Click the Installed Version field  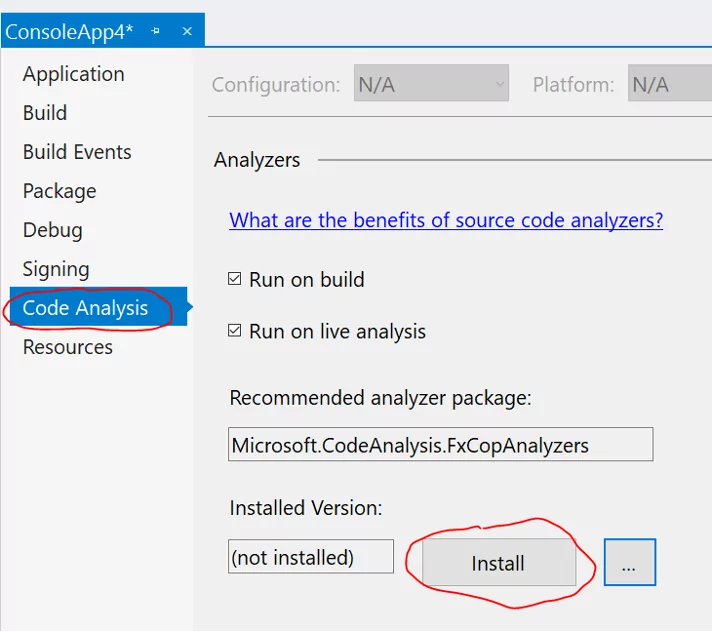point(311,557)
